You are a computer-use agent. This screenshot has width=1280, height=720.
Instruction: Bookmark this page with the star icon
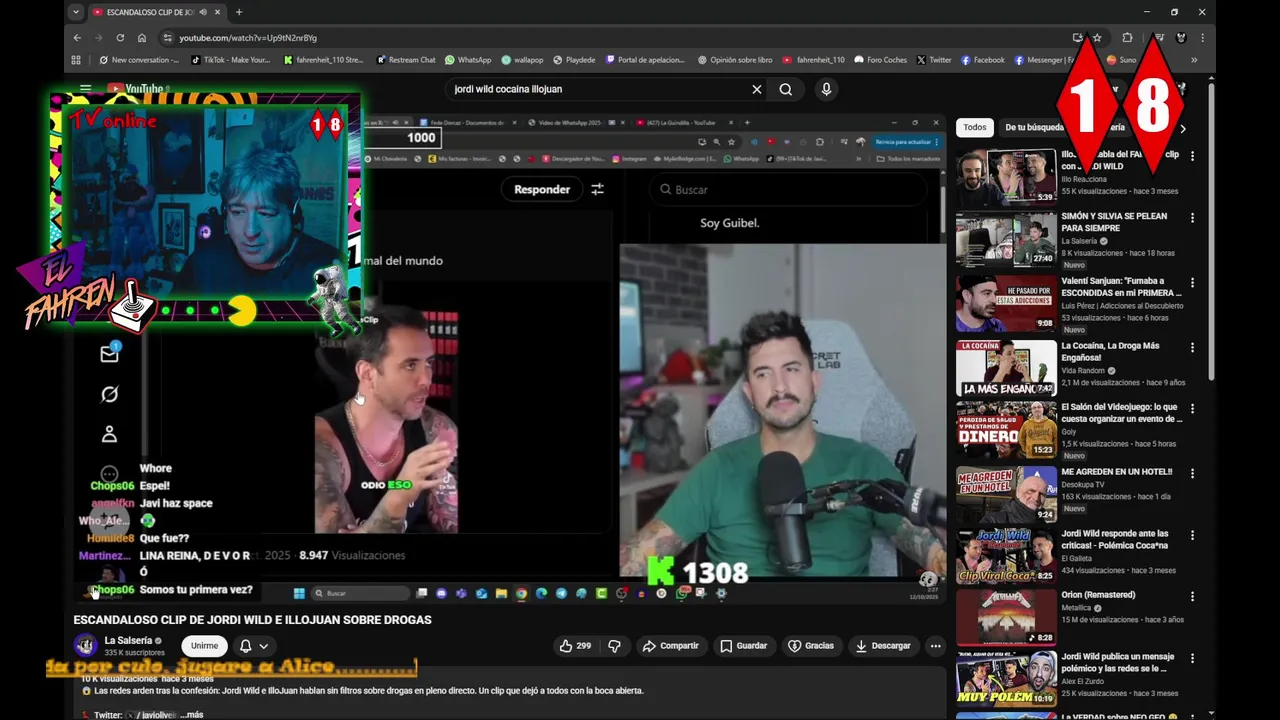click(x=1097, y=38)
